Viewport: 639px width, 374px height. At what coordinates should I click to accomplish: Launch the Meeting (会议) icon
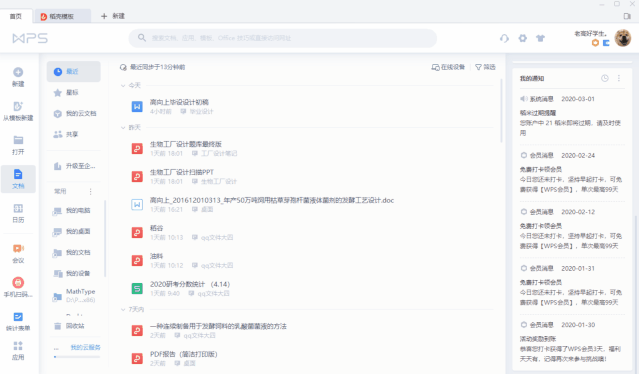pos(18,249)
